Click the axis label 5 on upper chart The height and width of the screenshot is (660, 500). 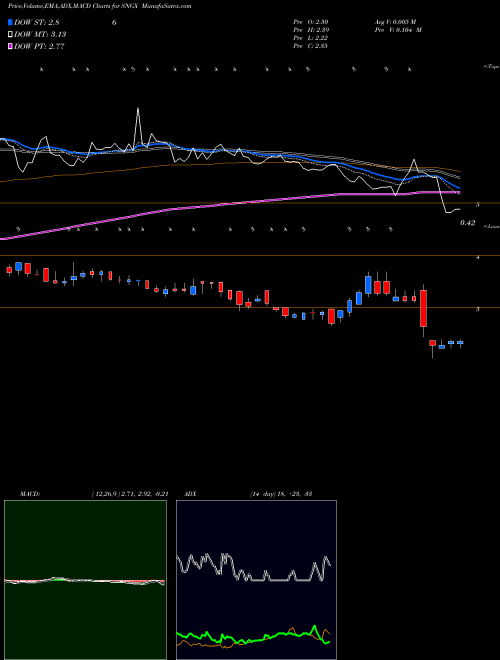click(x=478, y=205)
